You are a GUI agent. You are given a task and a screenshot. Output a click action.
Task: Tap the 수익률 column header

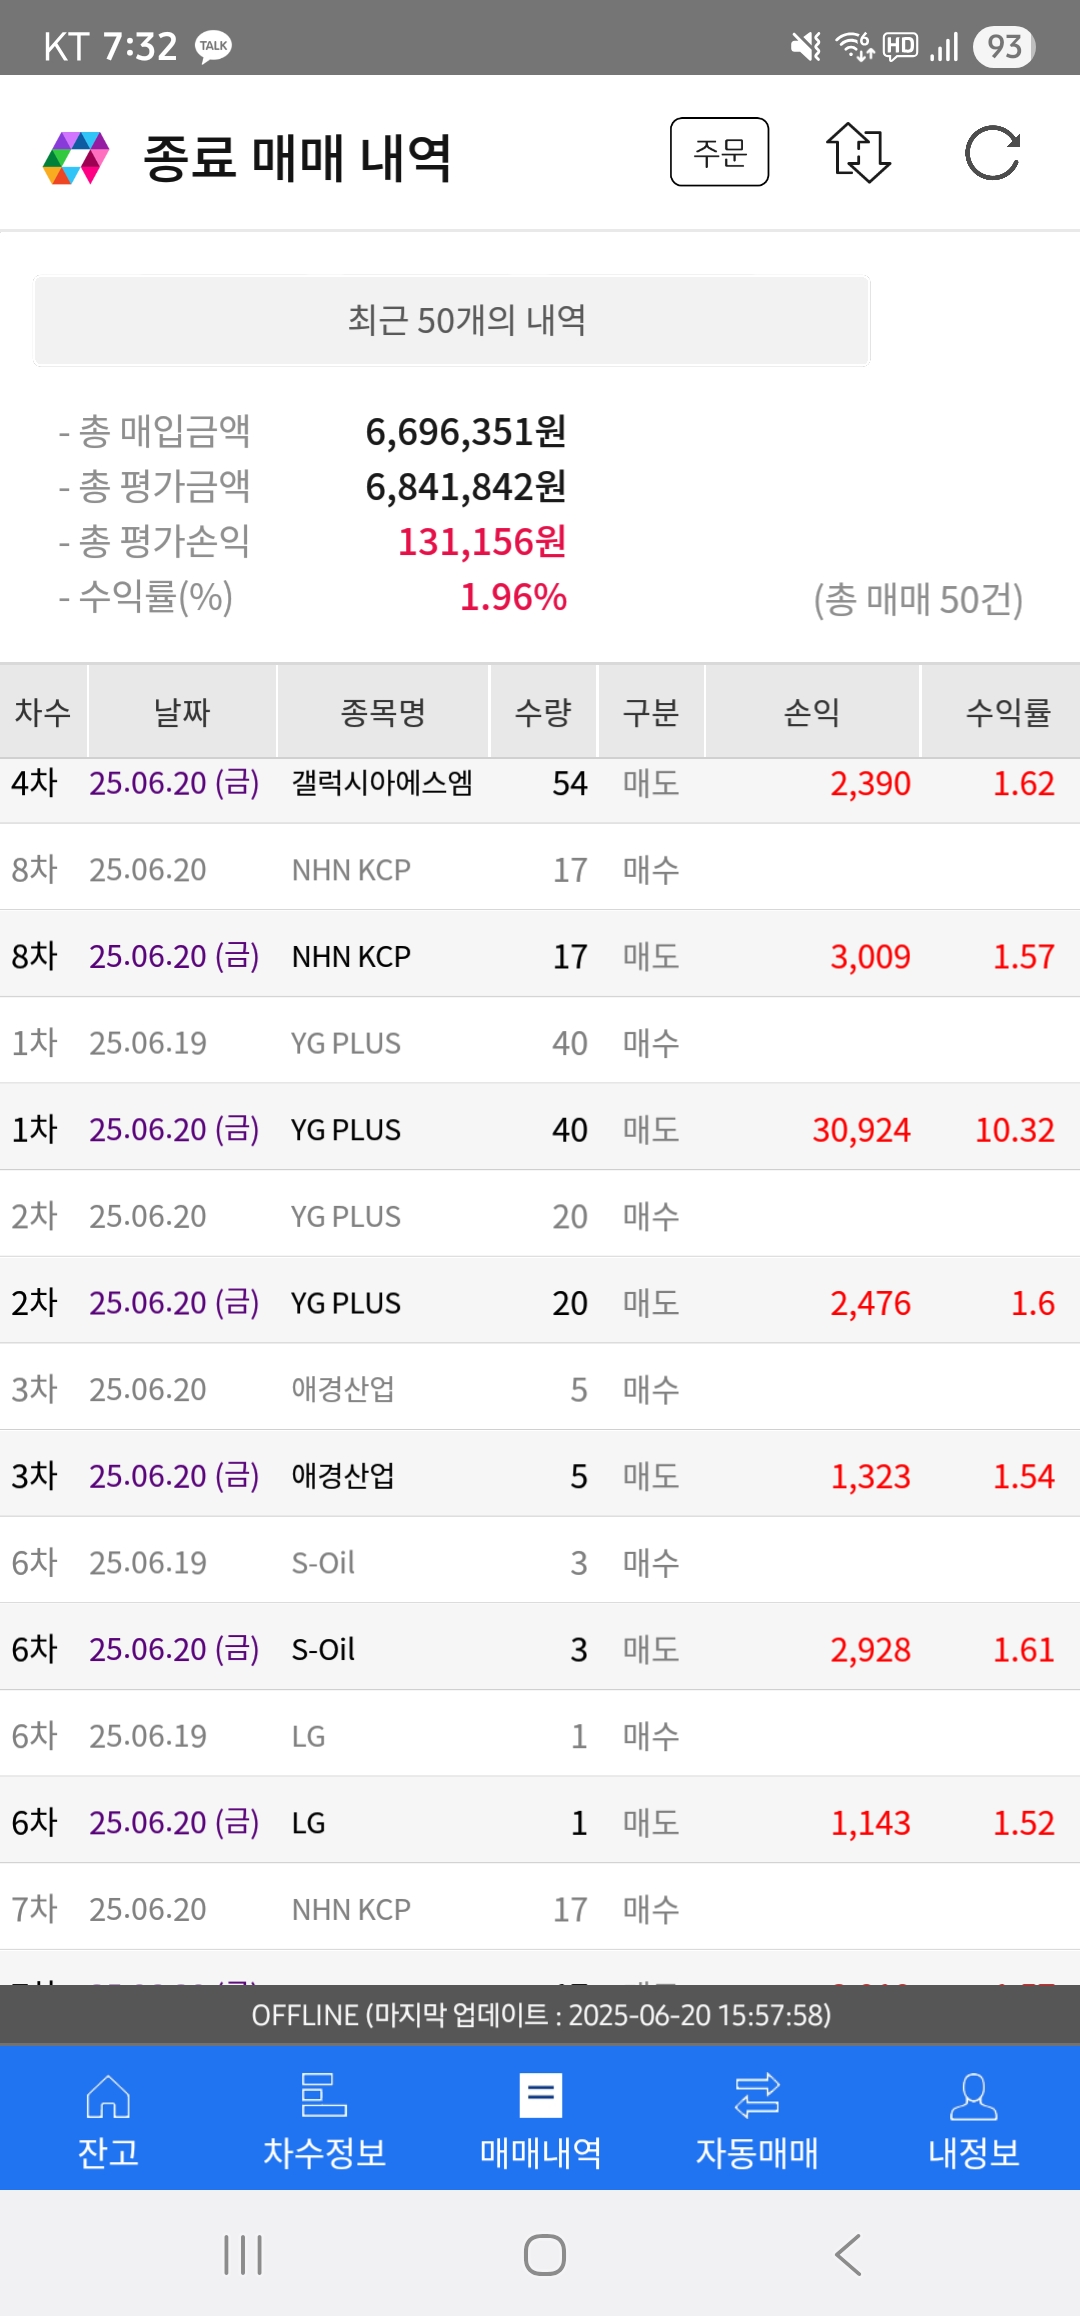[1001, 712]
